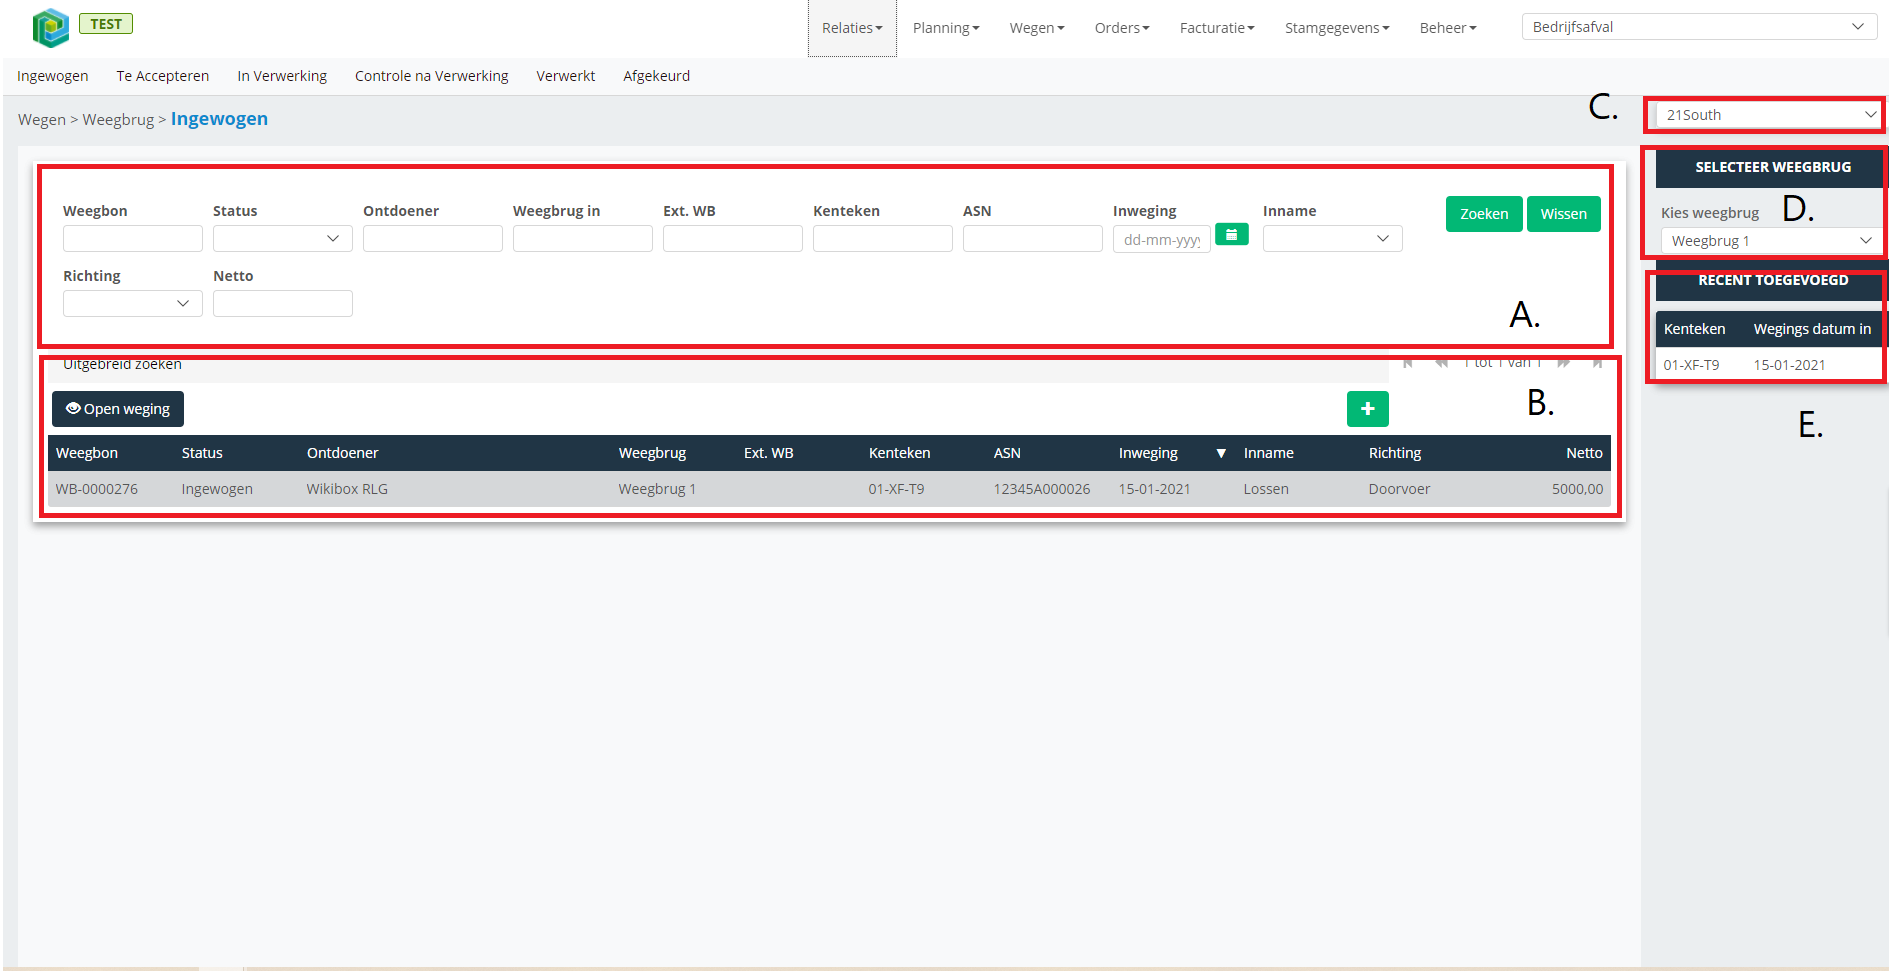Switch to the Te Accepteren tab
Image resolution: width=1889 pixels, height=971 pixels.
(x=163, y=76)
